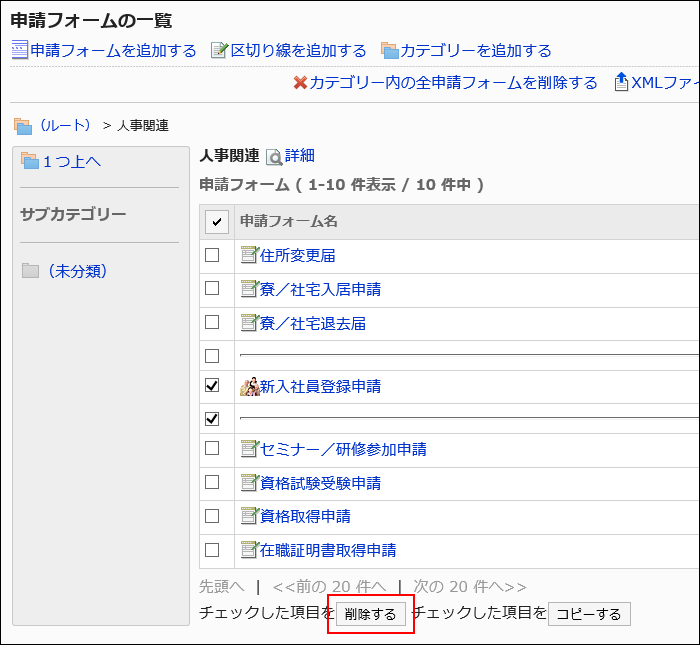Check the unchecked separator line checkbox

(x=212, y=356)
